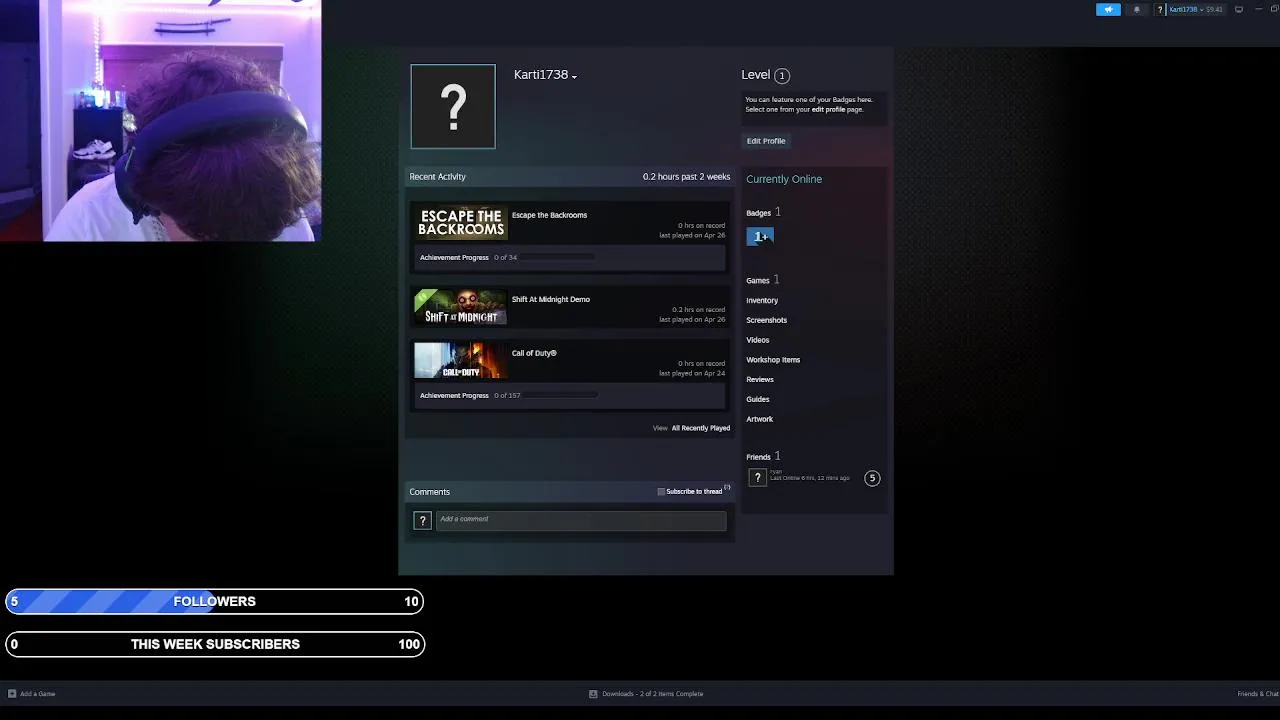Viewport: 1280px width, 720px height.
Task: Click the small account avatar in top bar
Action: click(1160, 9)
